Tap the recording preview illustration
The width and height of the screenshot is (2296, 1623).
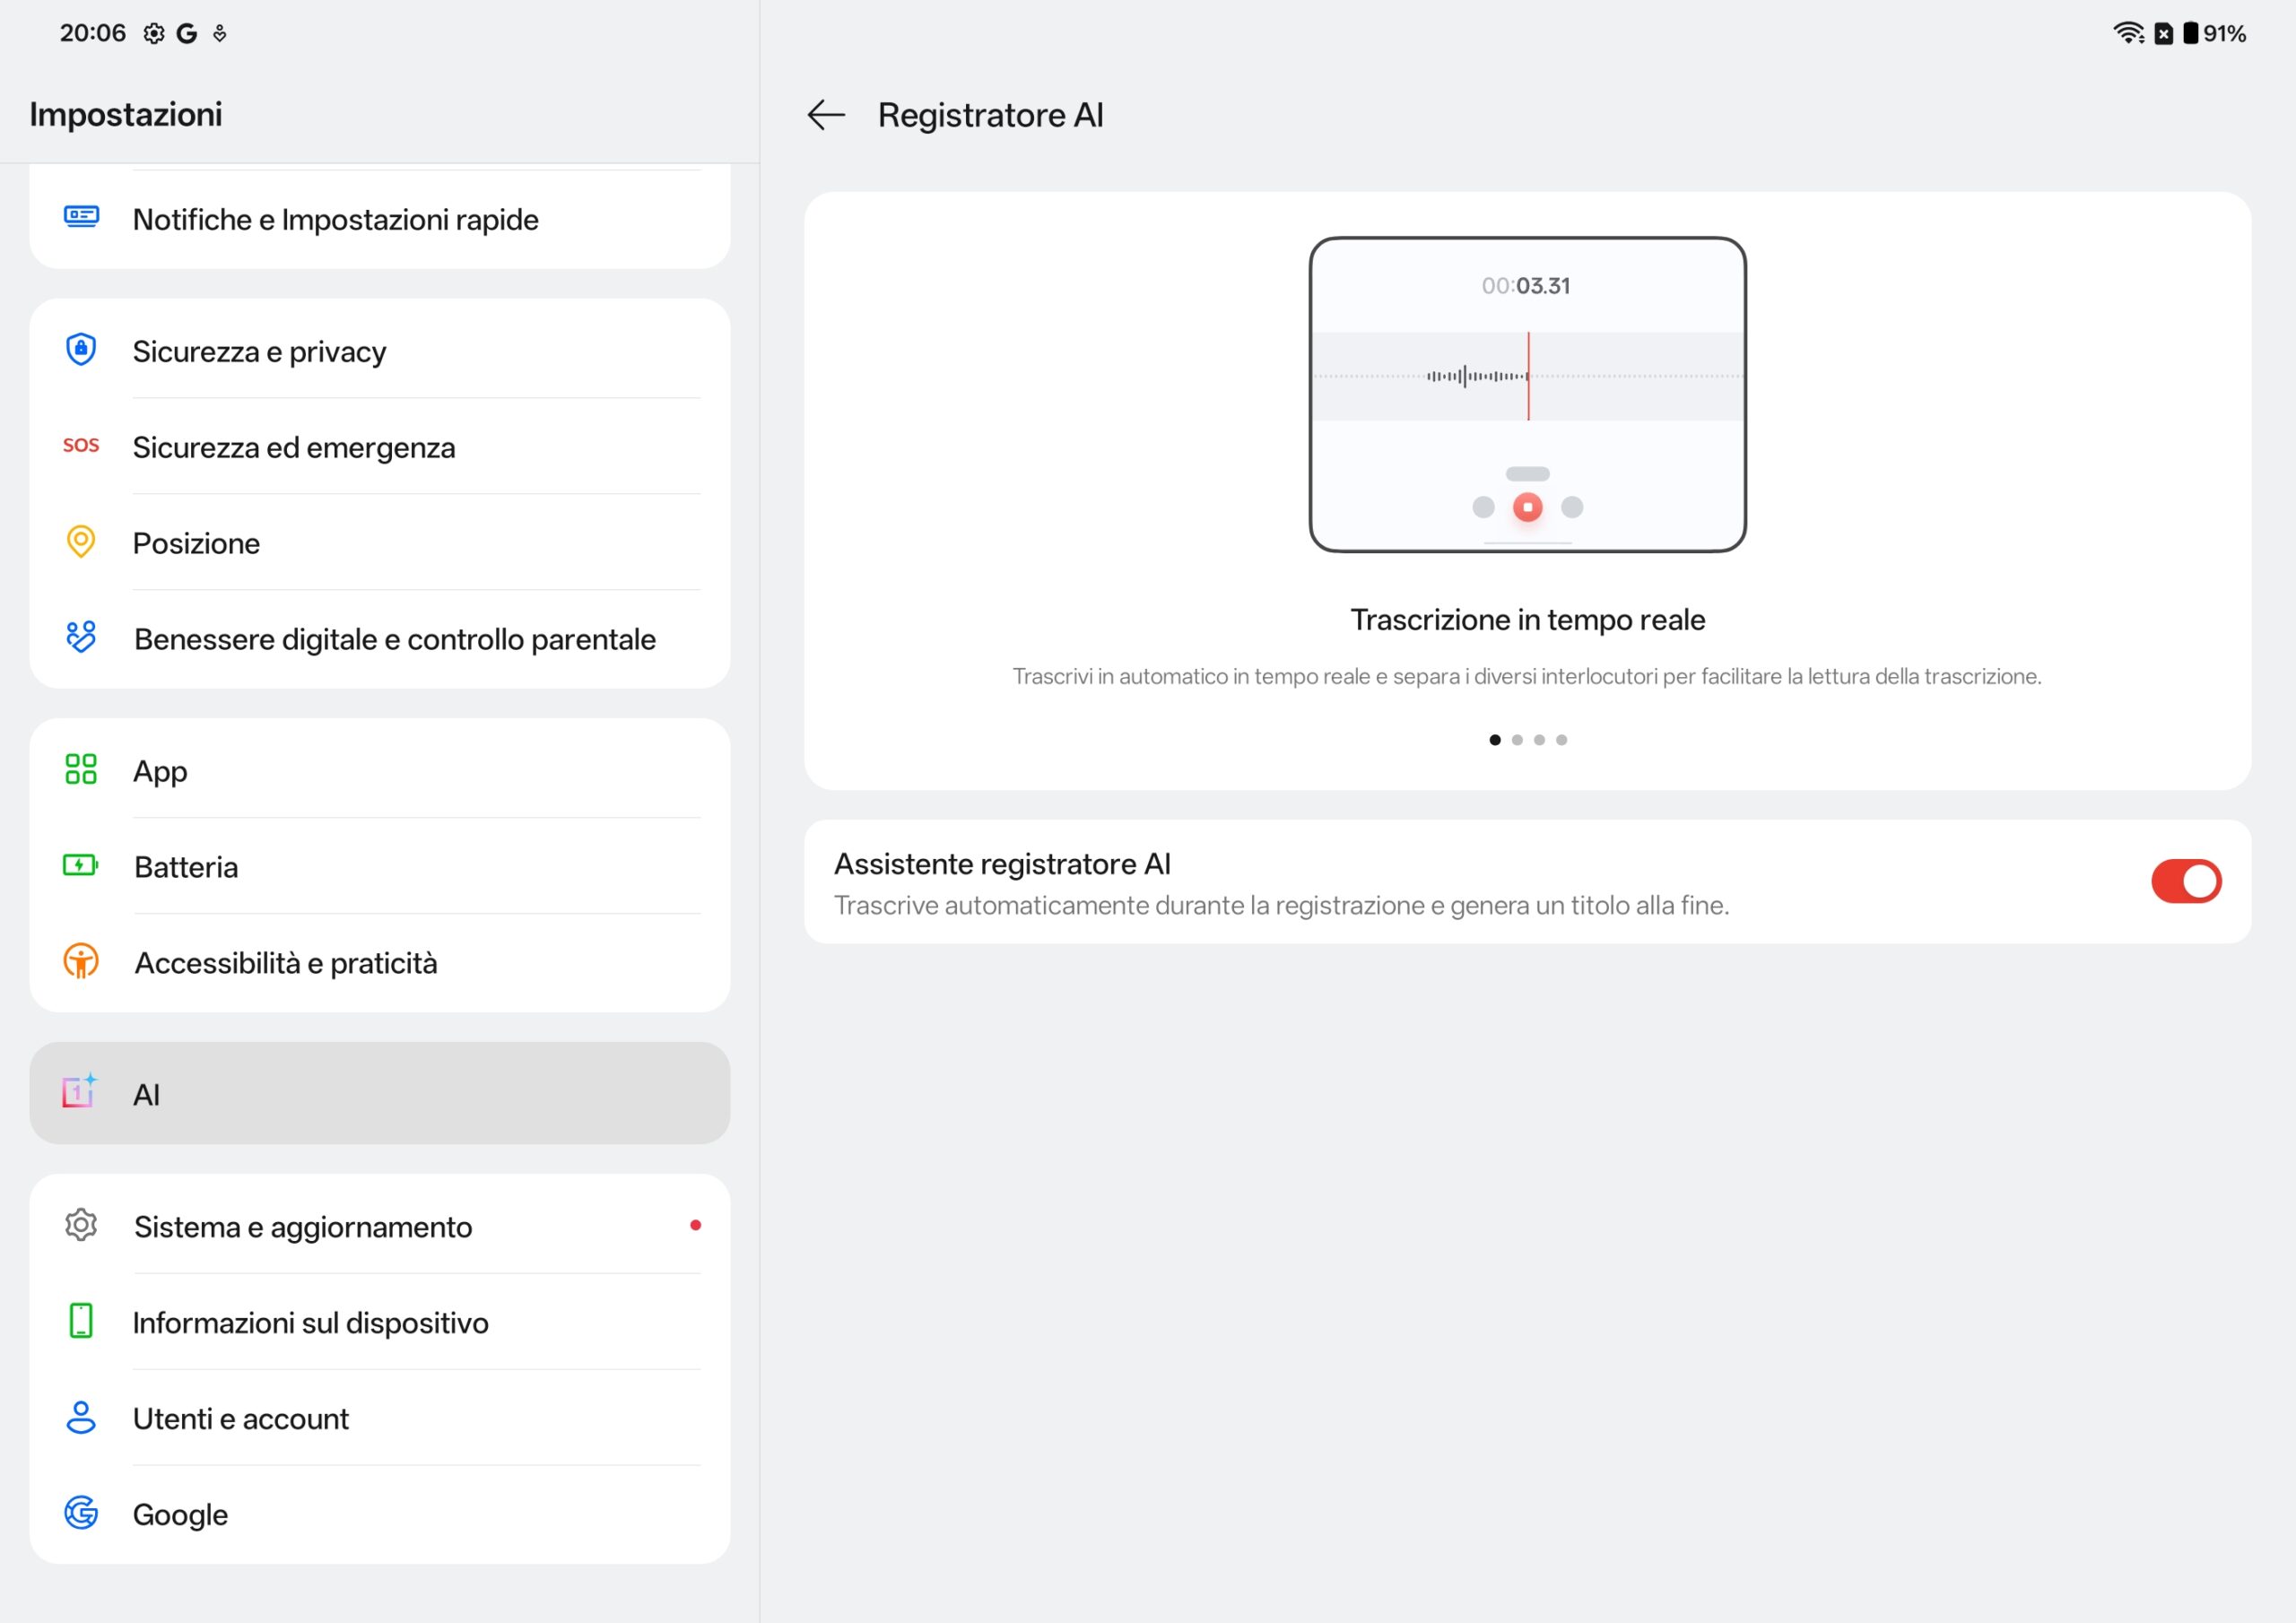(1527, 395)
